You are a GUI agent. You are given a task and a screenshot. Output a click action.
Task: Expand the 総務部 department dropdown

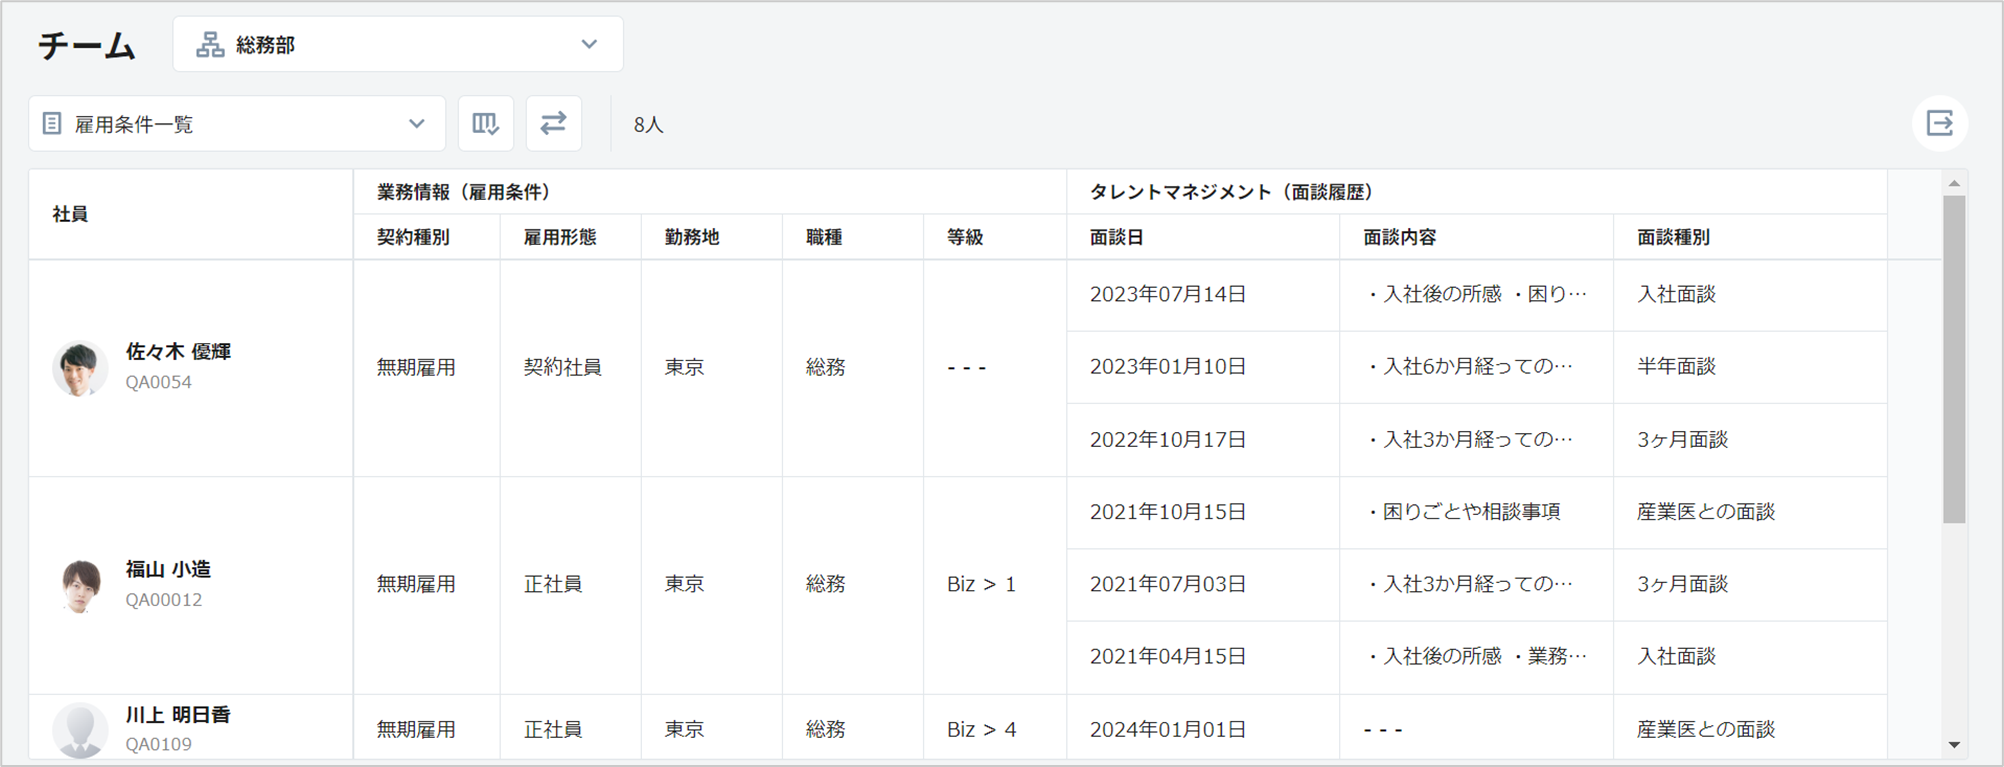397,45
